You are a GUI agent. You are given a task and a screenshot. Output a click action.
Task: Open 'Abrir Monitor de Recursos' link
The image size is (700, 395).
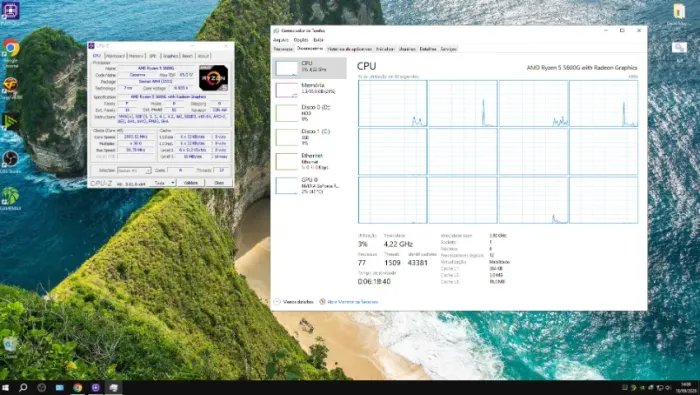click(353, 302)
